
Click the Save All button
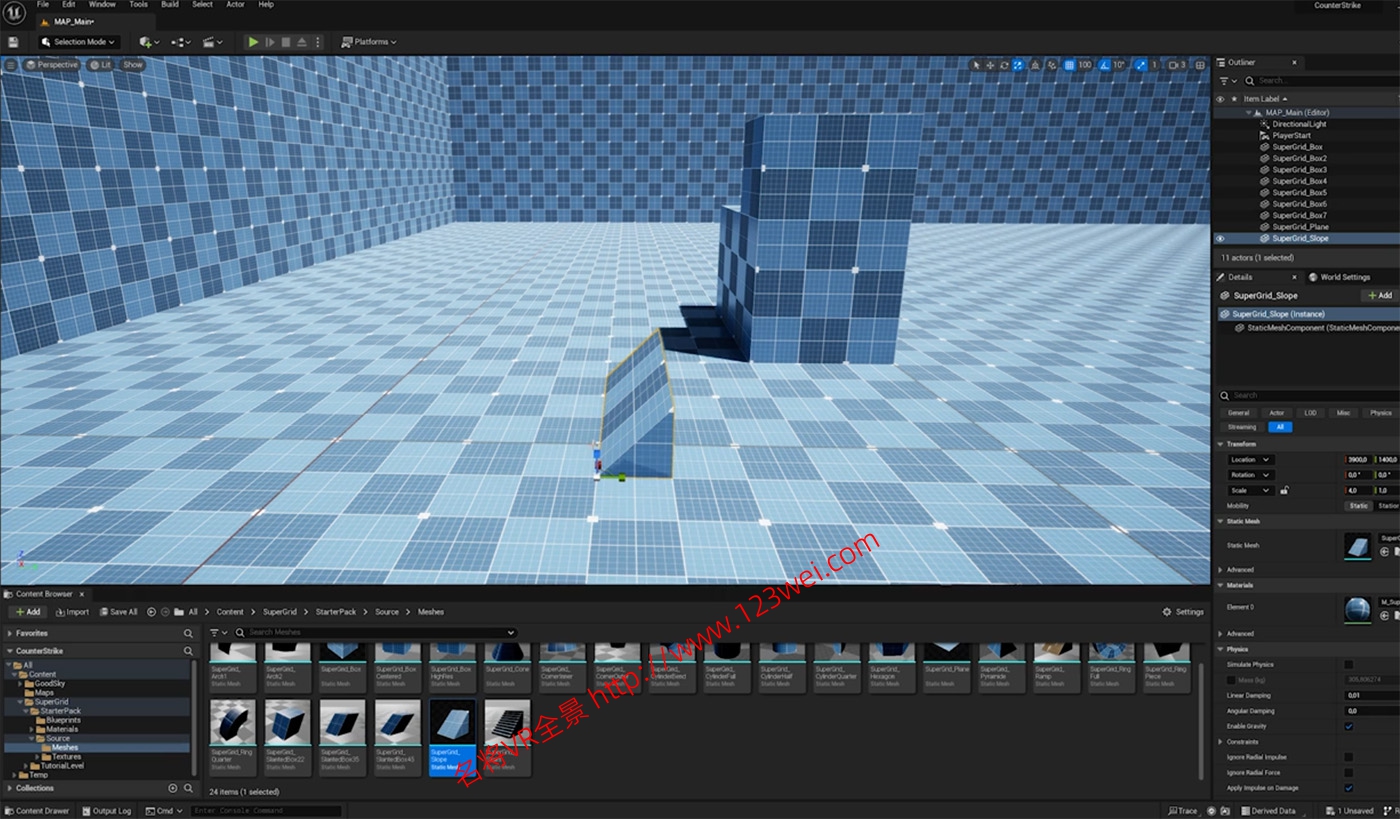pos(118,612)
